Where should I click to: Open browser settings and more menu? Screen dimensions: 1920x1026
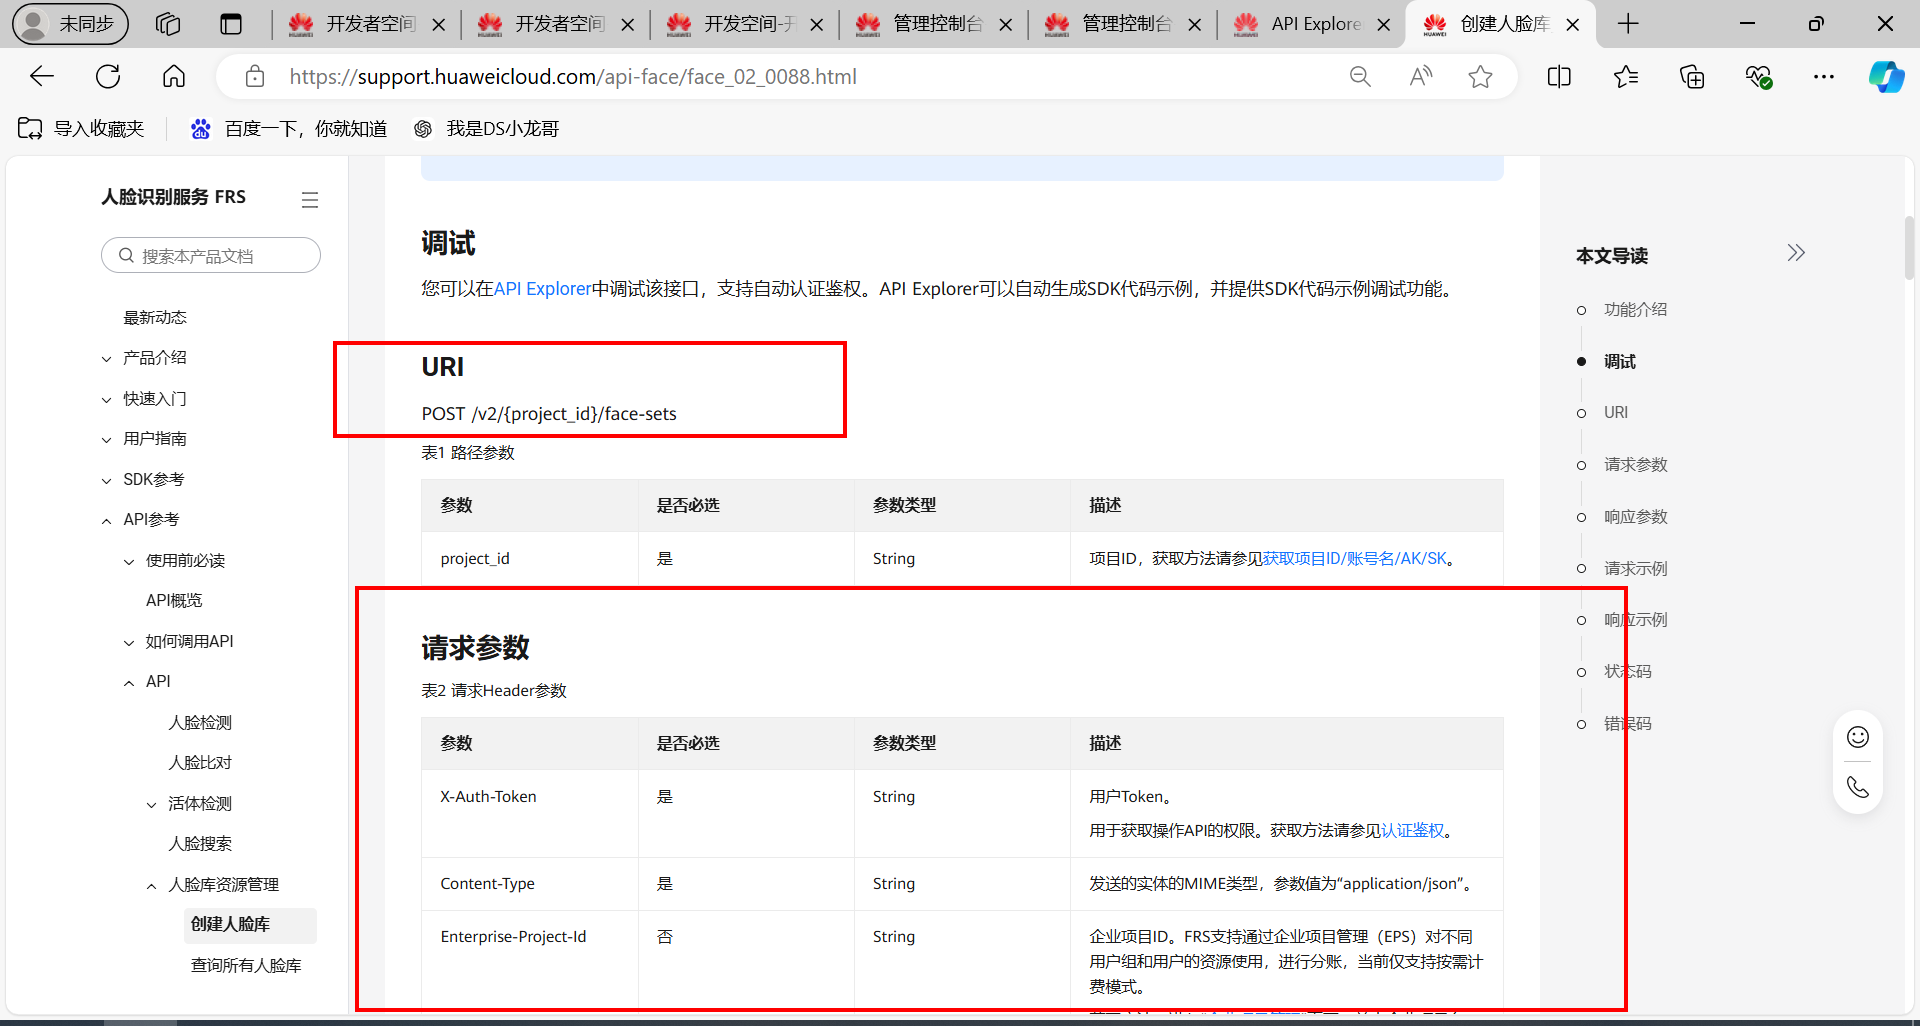click(1824, 77)
